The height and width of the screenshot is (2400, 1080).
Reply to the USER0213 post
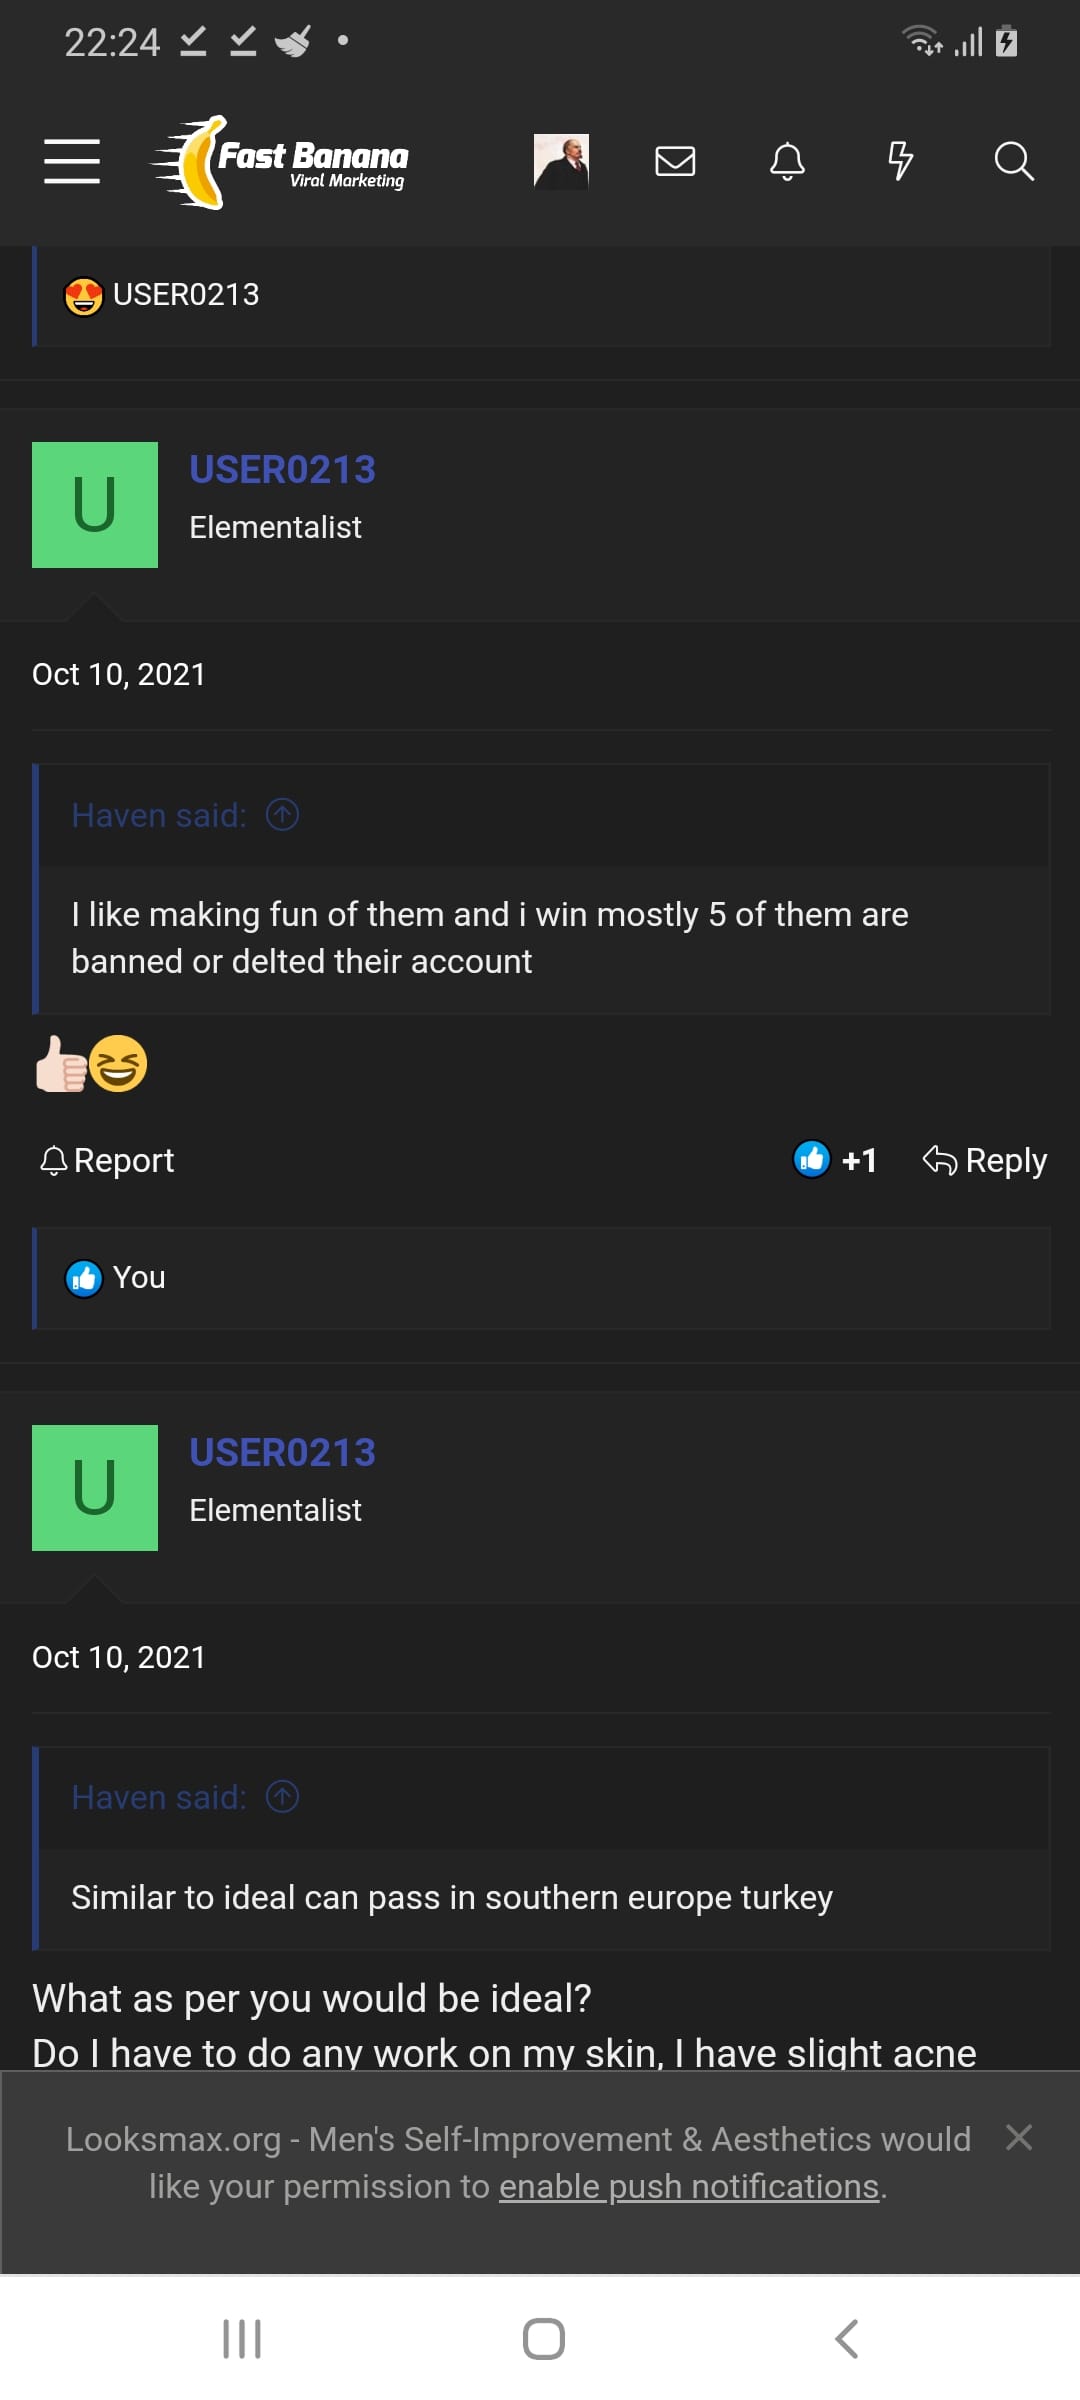985,1160
